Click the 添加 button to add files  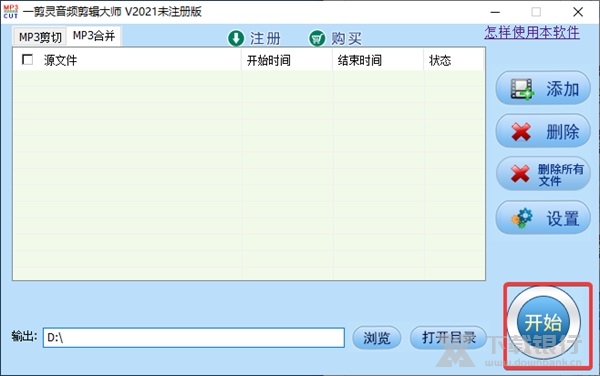[543, 88]
